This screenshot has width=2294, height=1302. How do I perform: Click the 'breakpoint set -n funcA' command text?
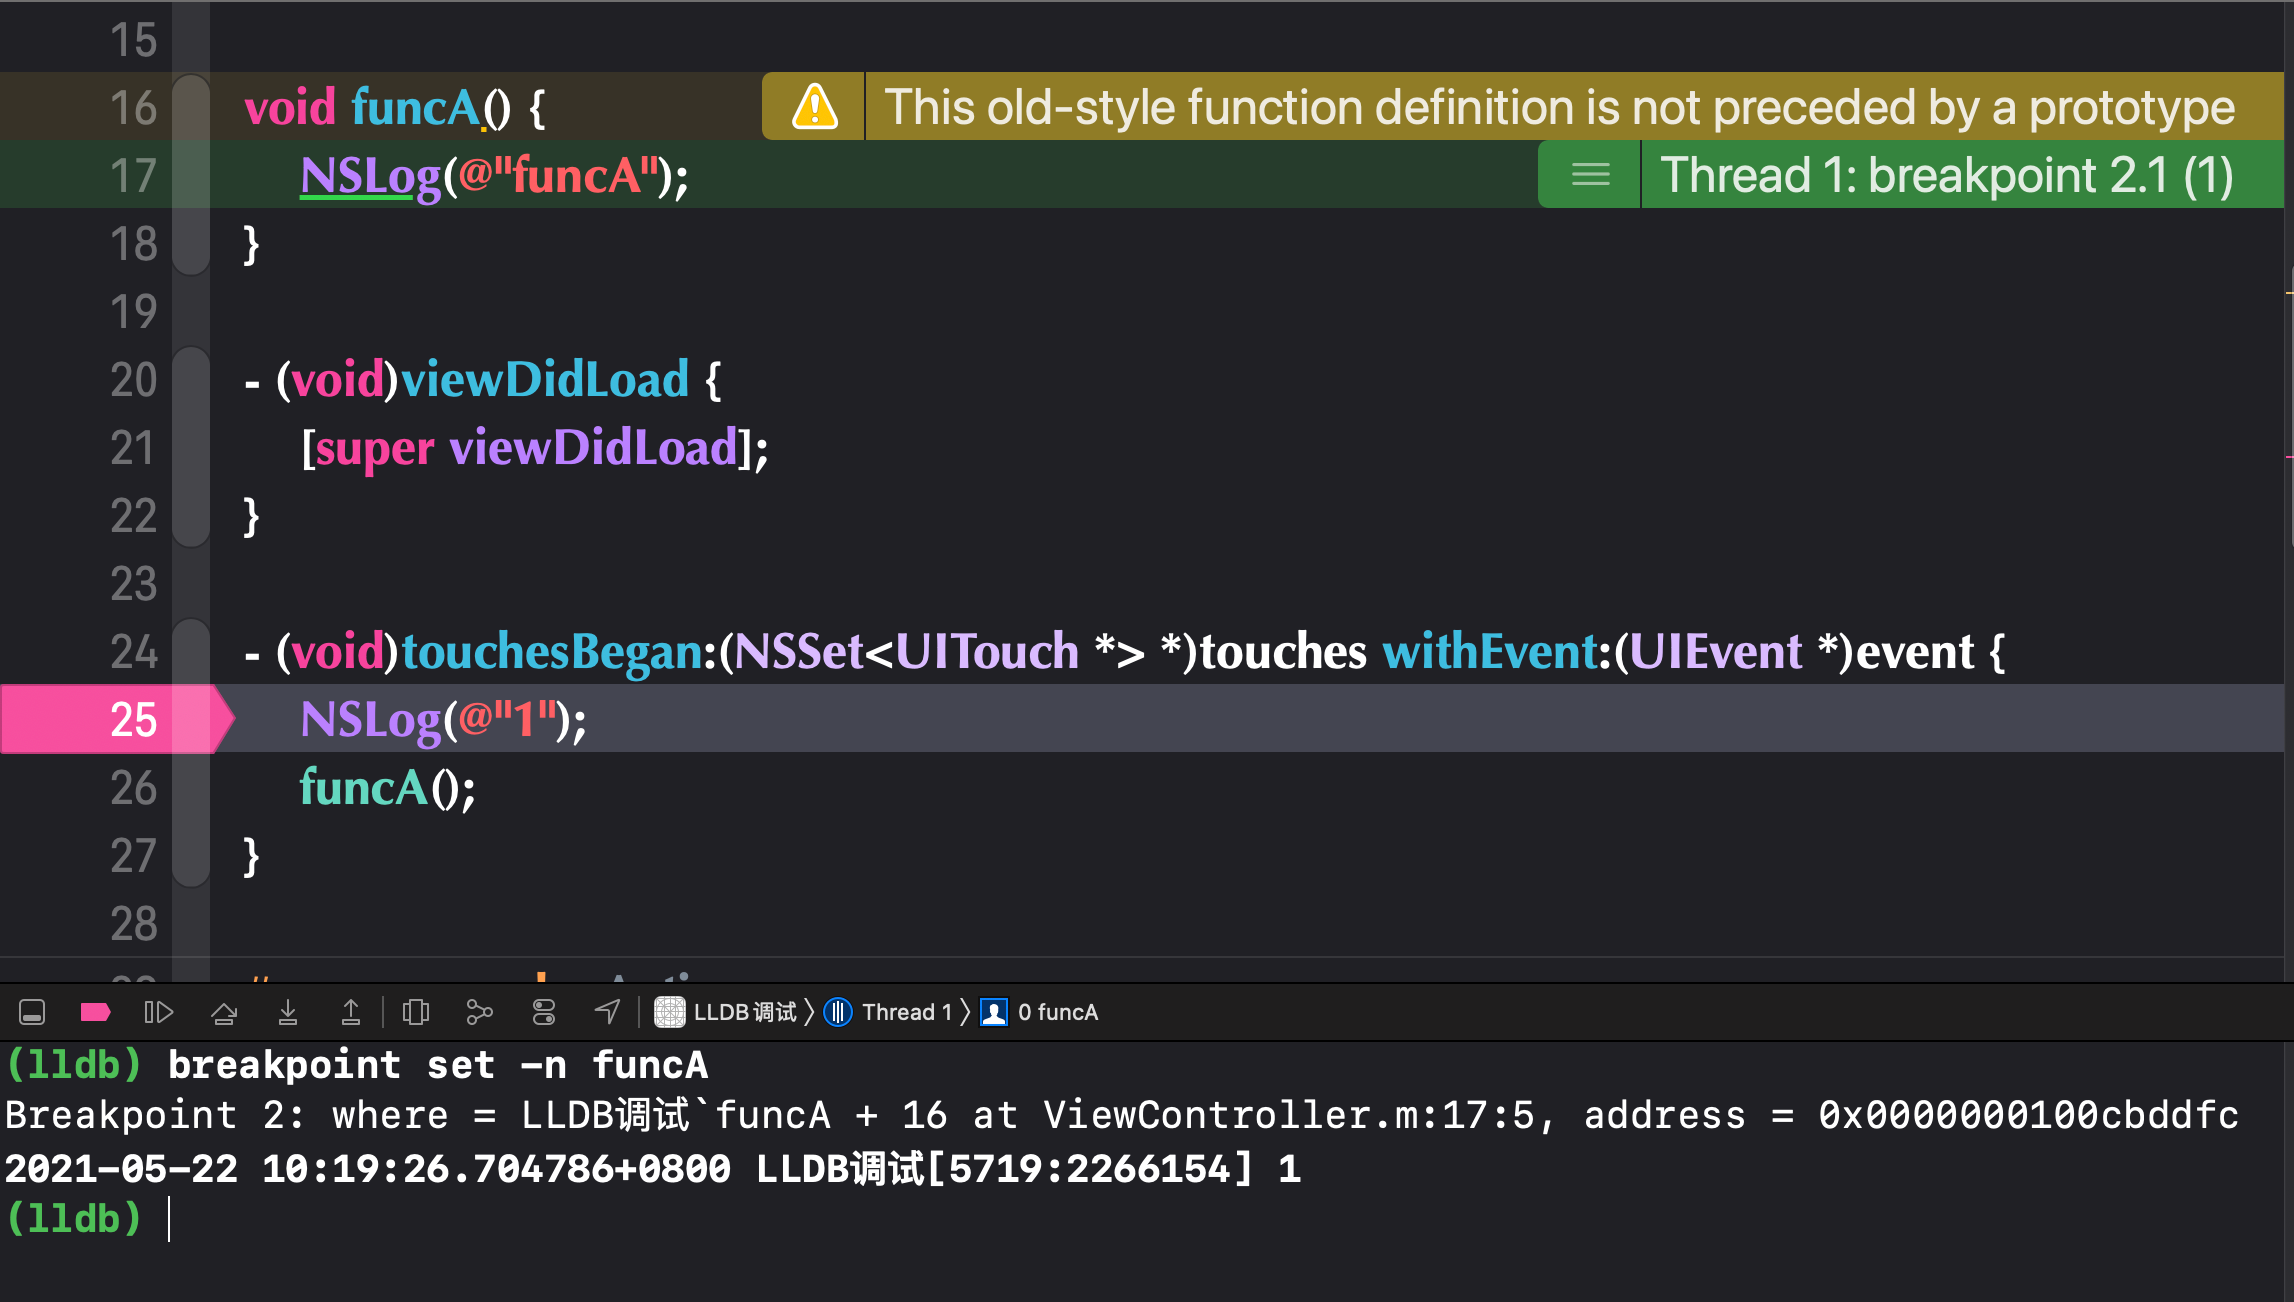(x=438, y=1065)
